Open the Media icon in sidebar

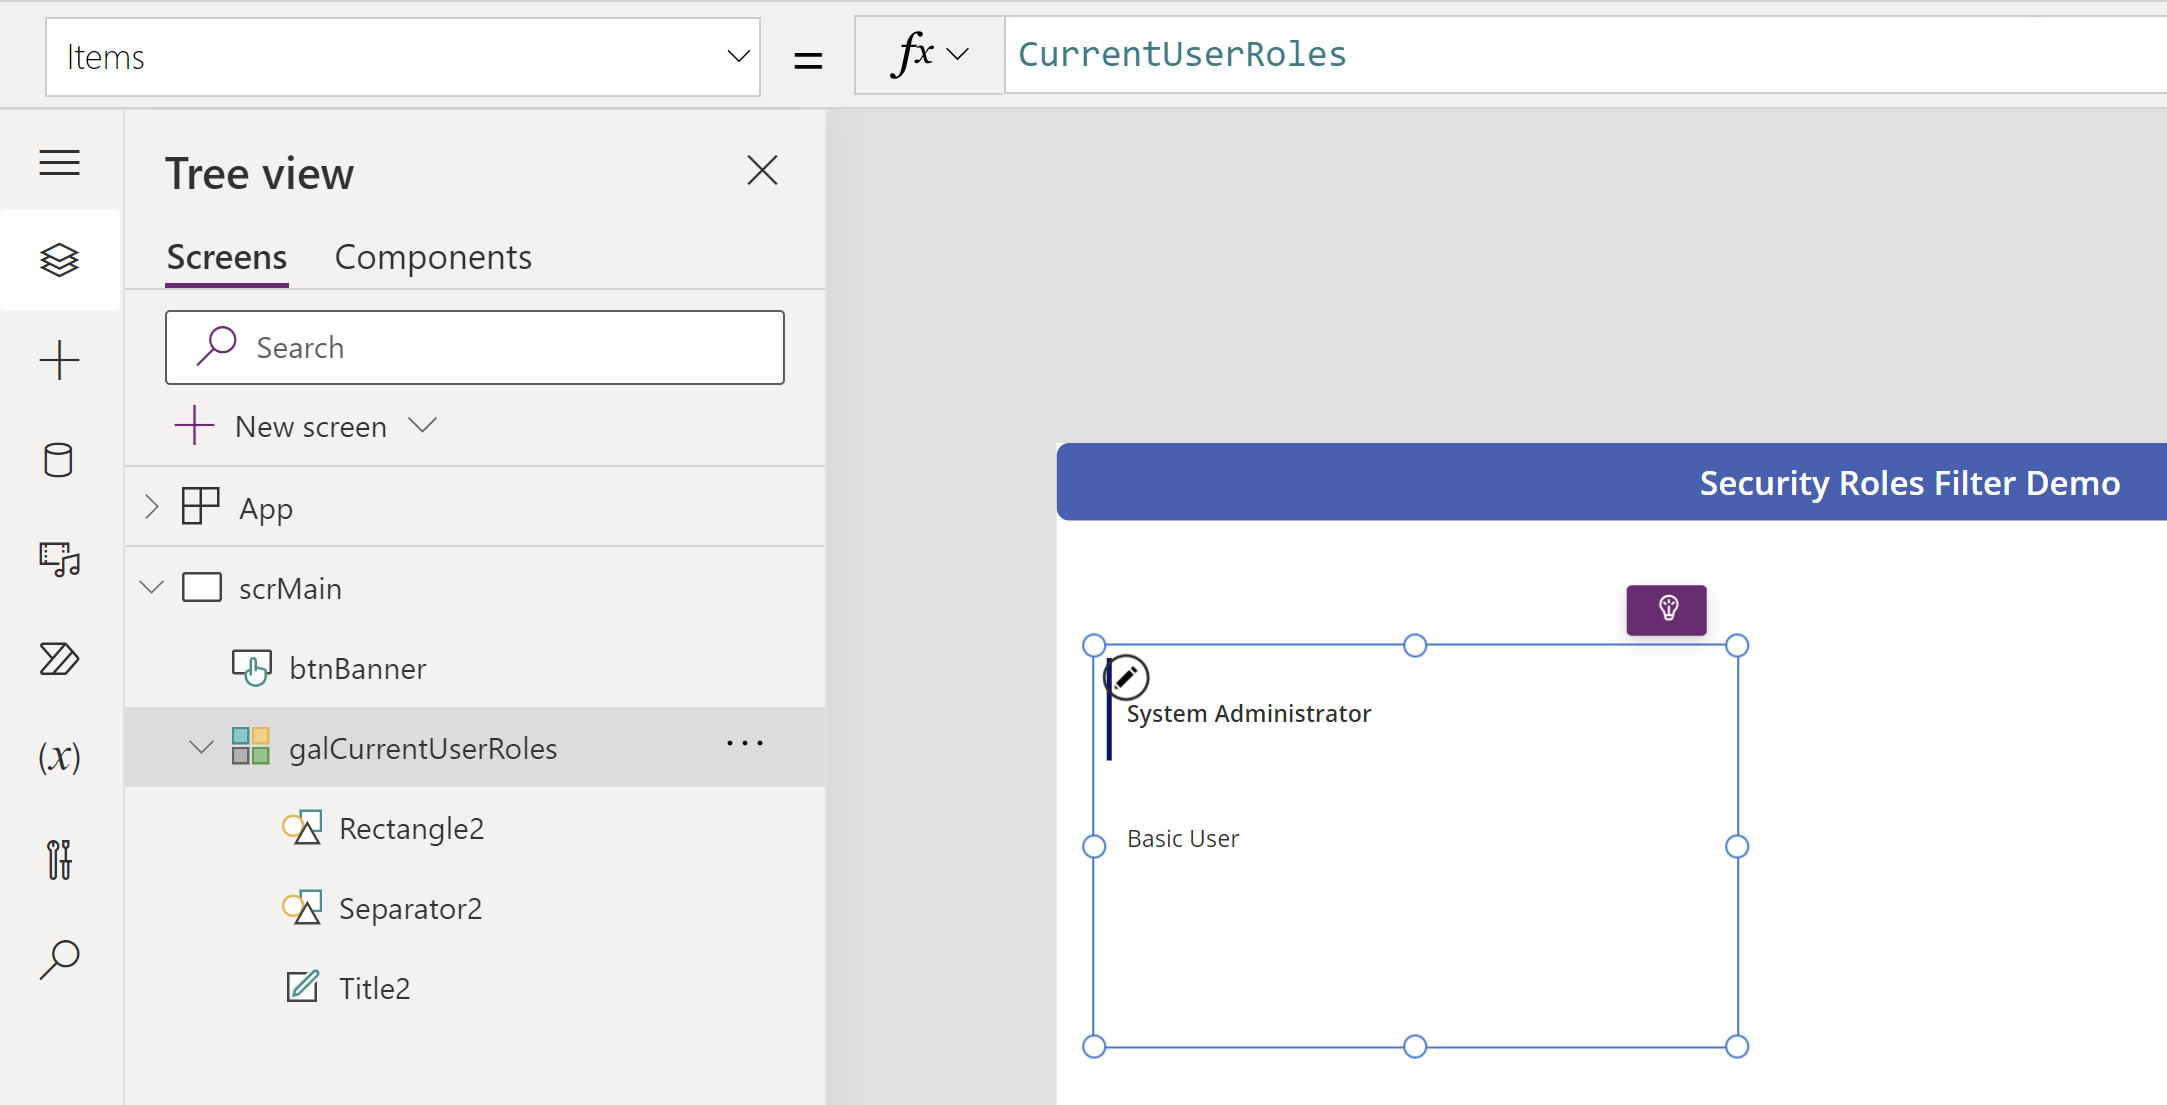tap(60, 559)
